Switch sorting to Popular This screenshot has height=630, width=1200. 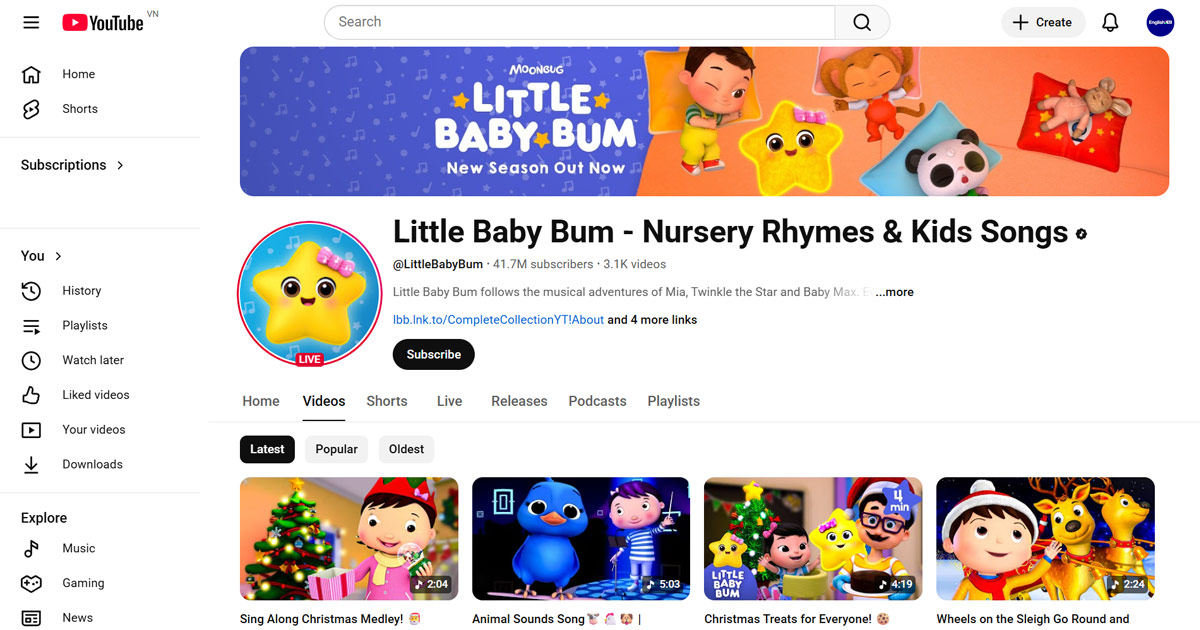click(336, 449)
